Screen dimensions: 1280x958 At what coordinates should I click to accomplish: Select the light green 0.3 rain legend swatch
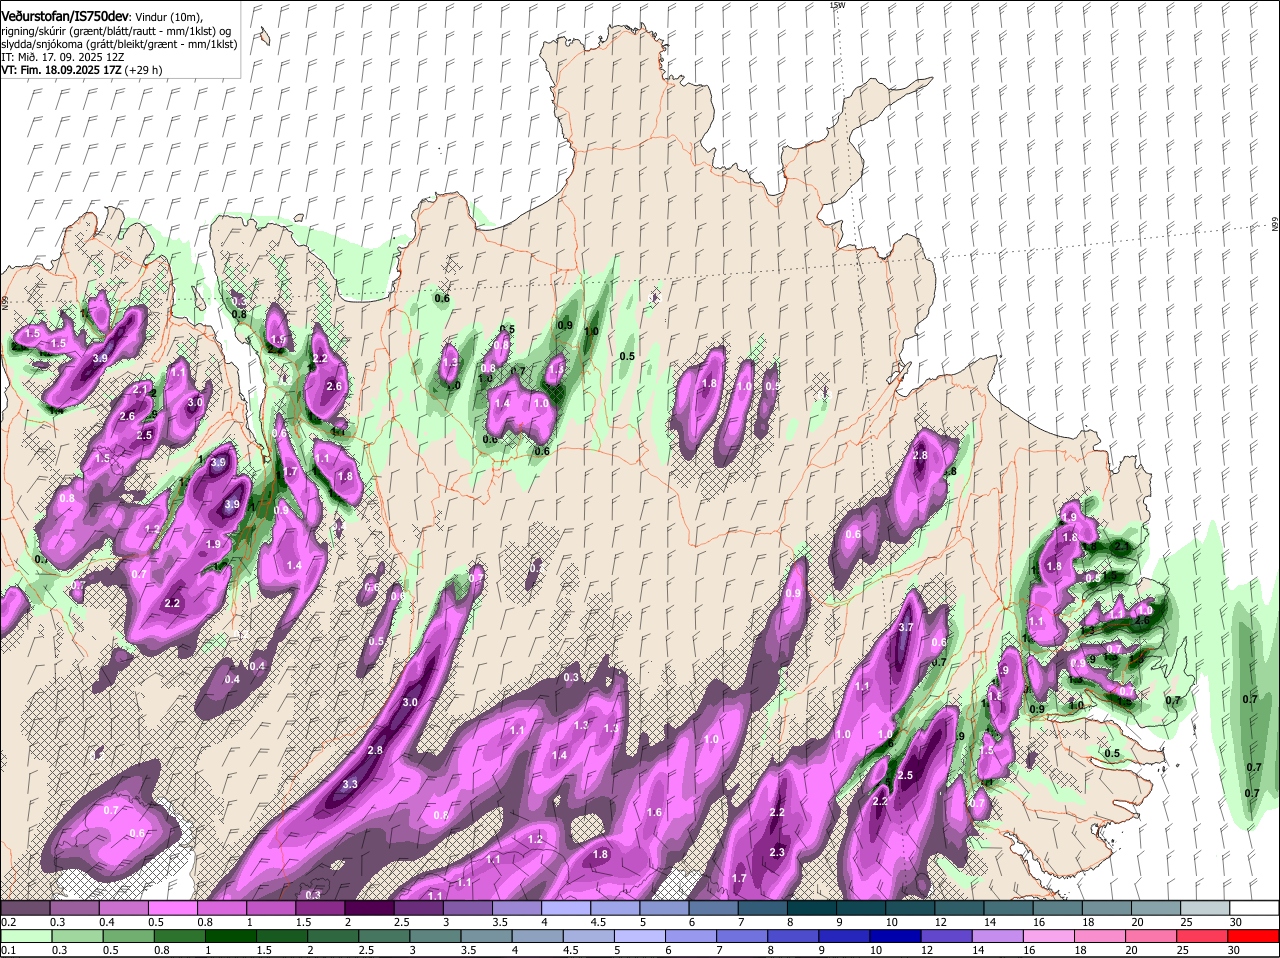click(78, 937)
